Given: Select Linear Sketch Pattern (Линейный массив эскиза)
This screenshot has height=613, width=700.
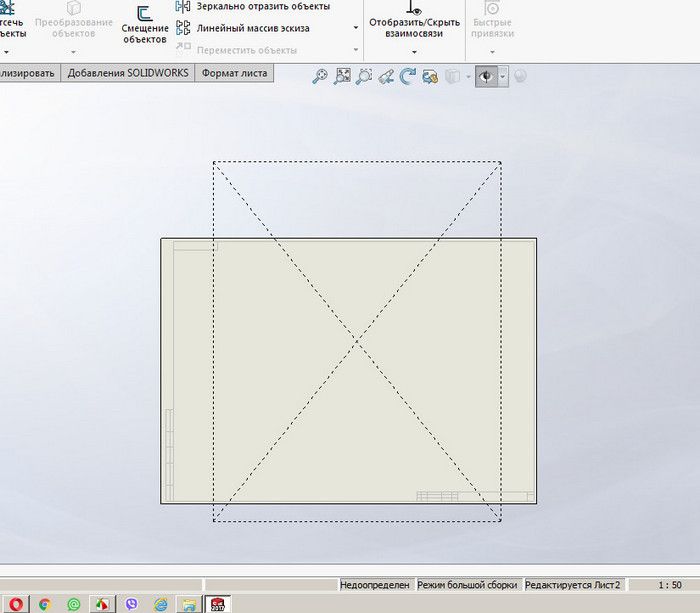Looking at the screenshot, I should [x=252, y=29].
